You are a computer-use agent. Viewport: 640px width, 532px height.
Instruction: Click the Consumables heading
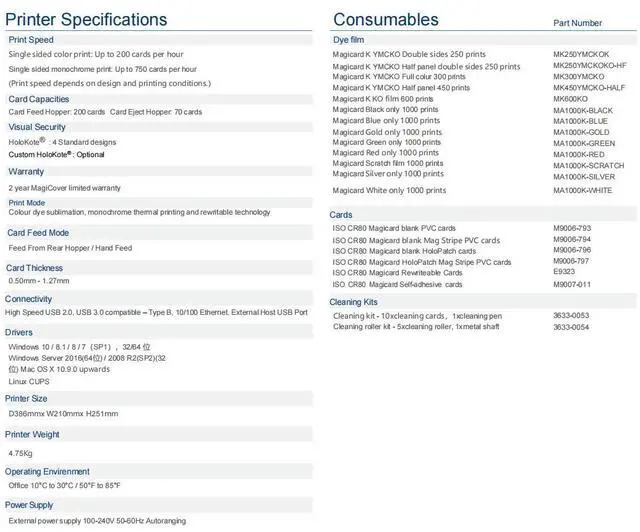pos(385,19)
